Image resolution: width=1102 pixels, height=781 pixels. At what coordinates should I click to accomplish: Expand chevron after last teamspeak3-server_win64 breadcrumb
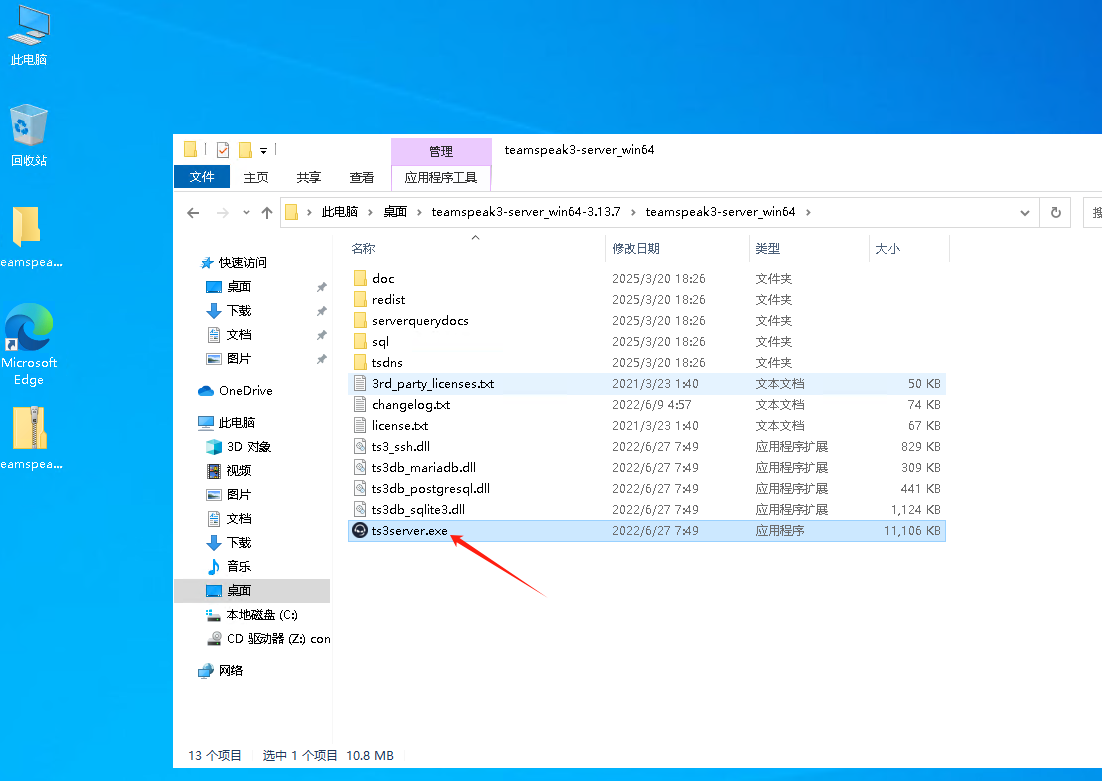click(808, 212)
